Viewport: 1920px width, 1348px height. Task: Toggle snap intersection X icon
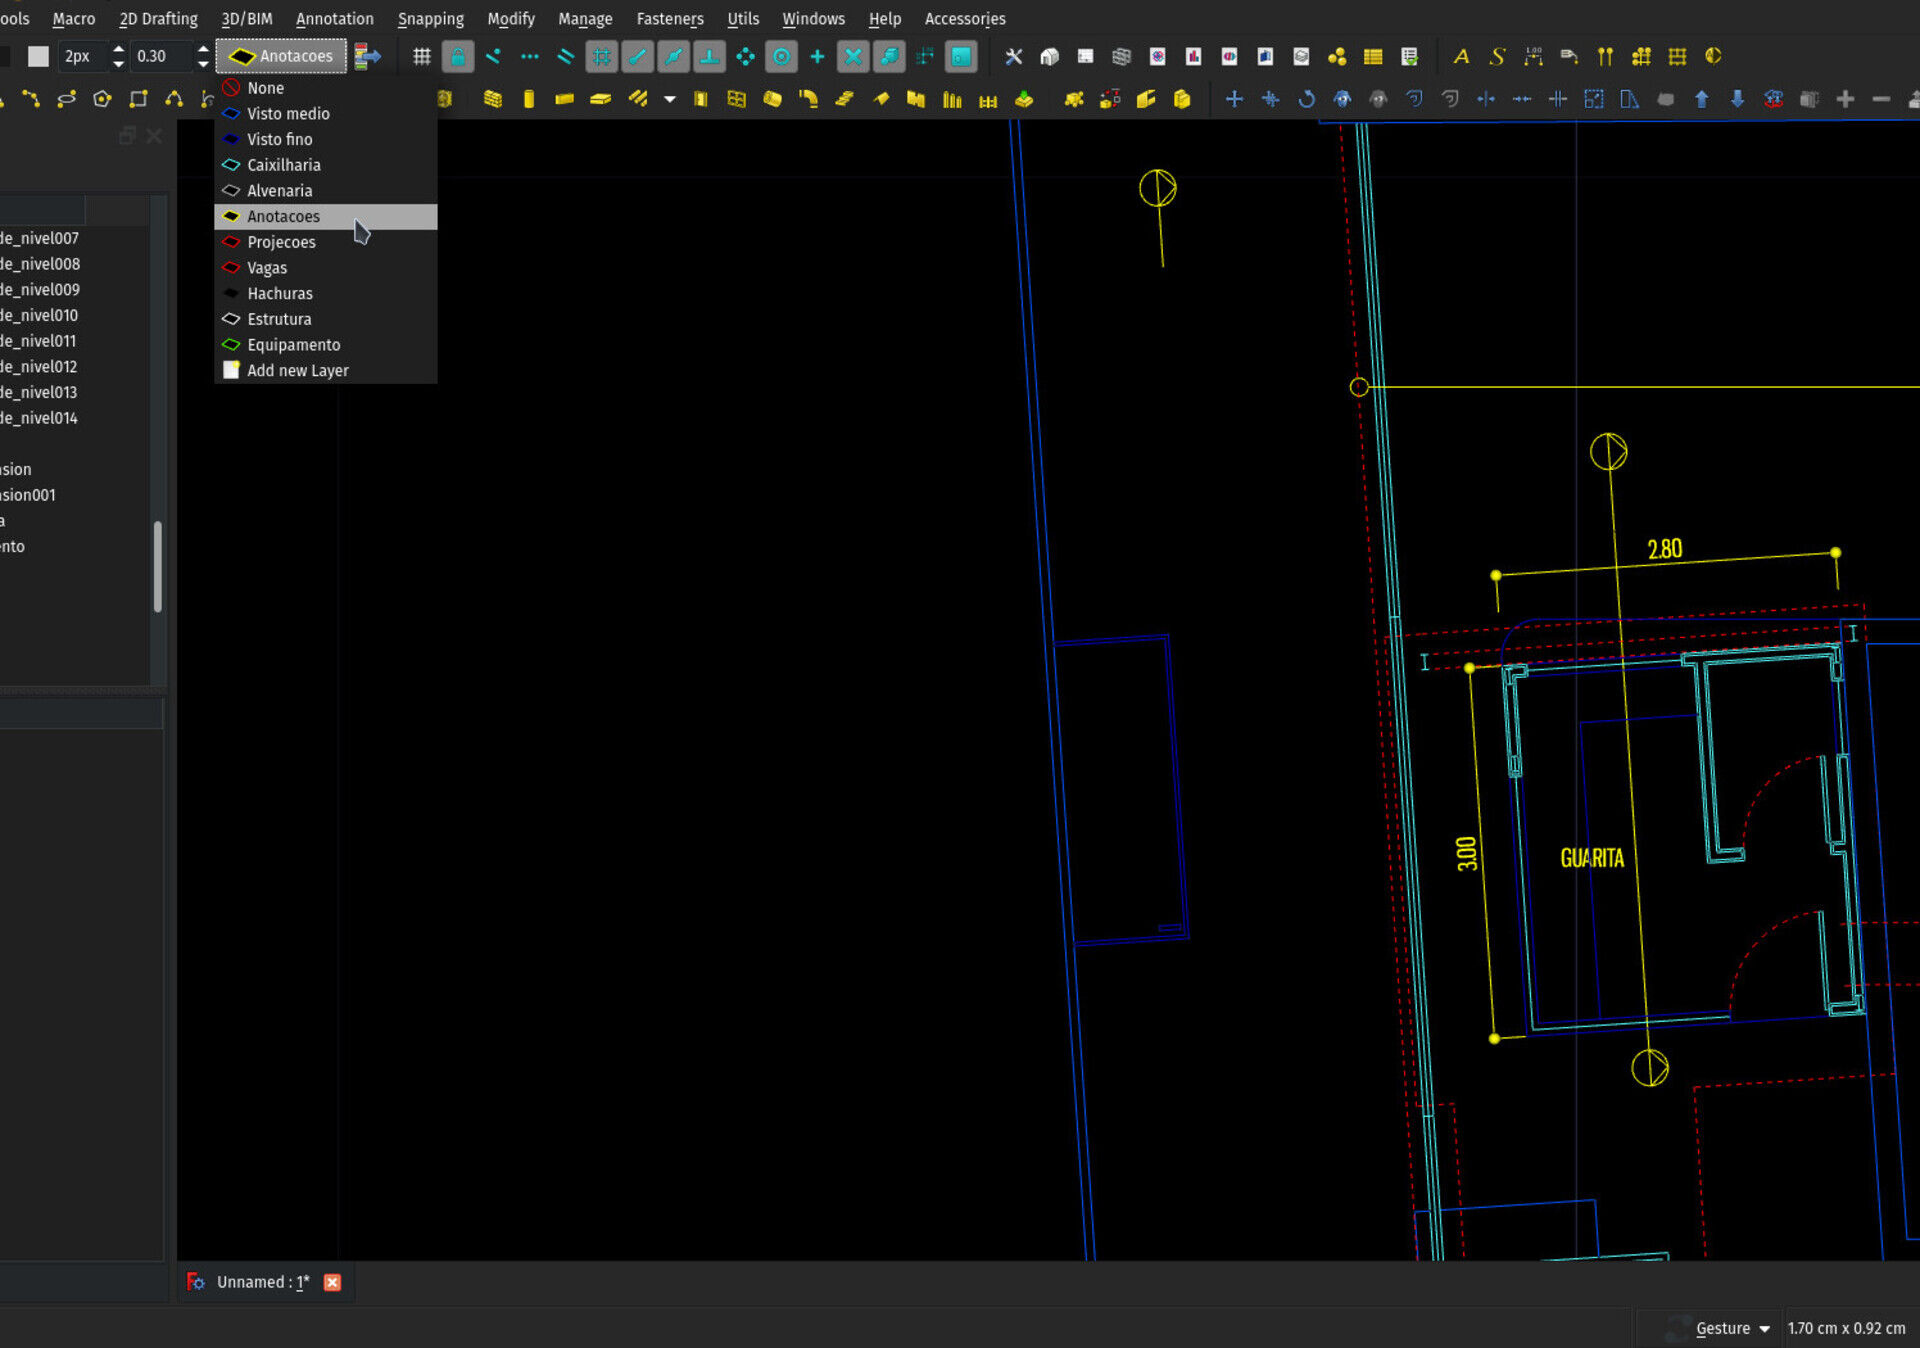[x=853, y=57]
